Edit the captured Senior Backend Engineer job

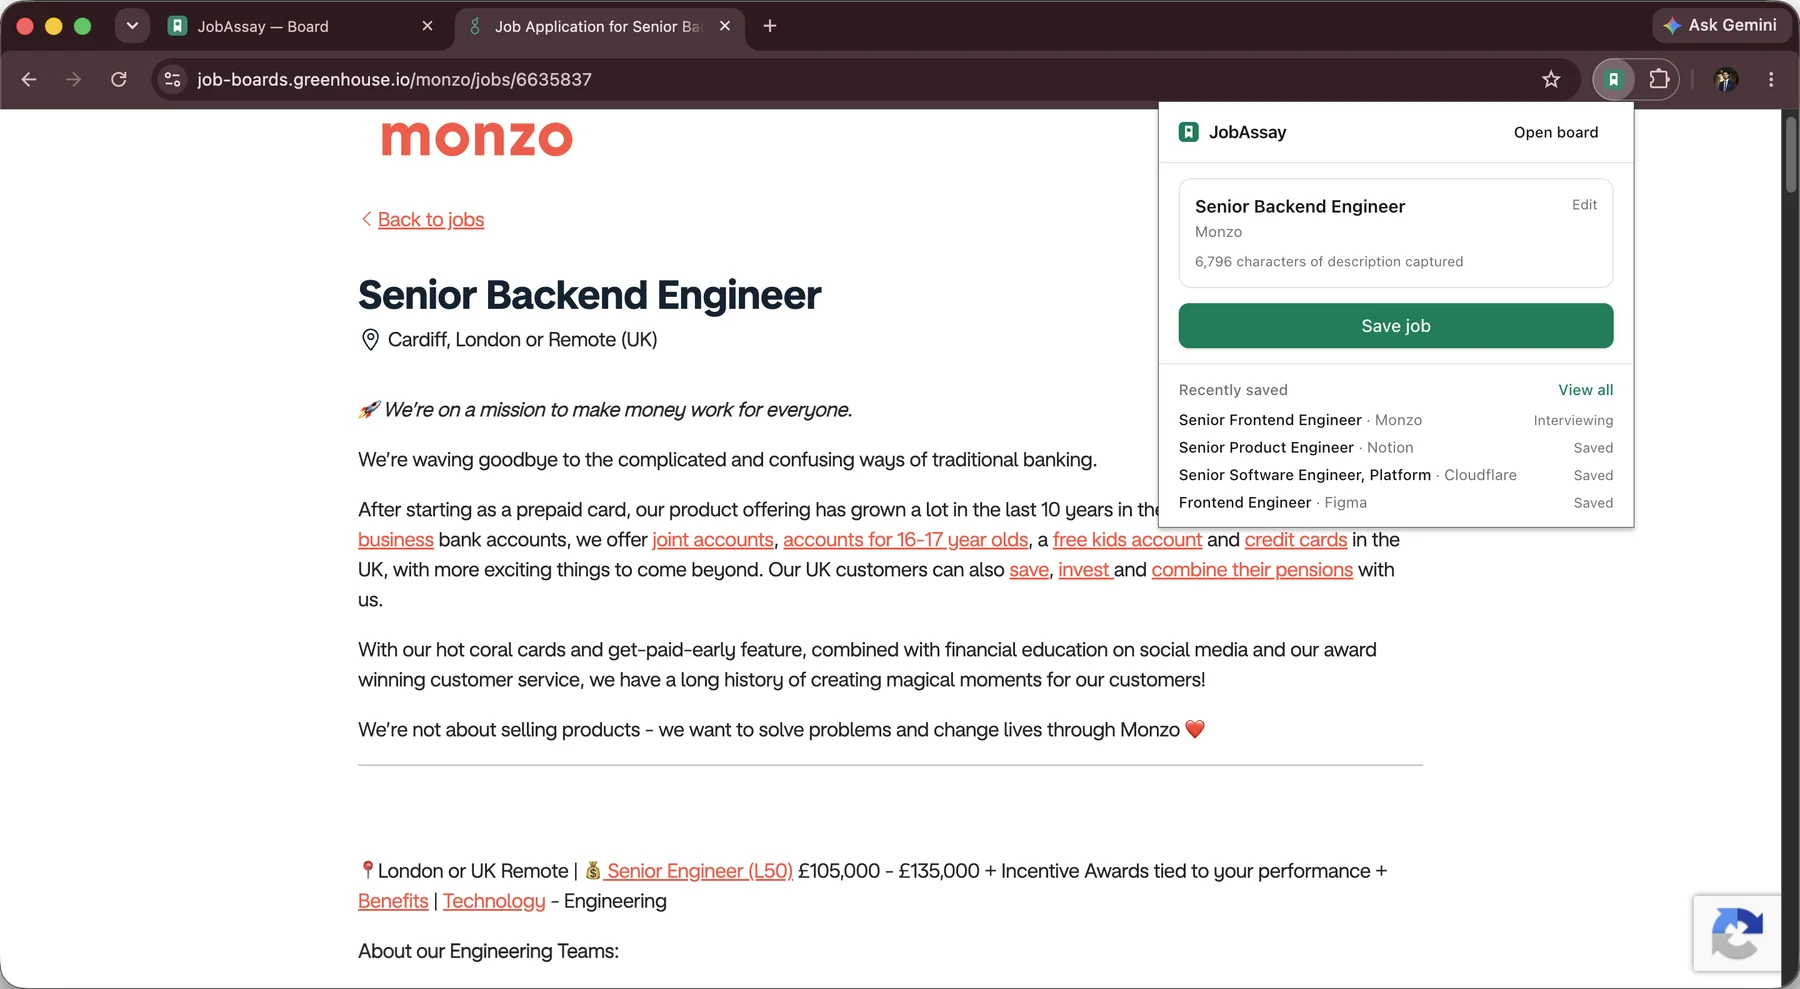[x=1584, y=204]
